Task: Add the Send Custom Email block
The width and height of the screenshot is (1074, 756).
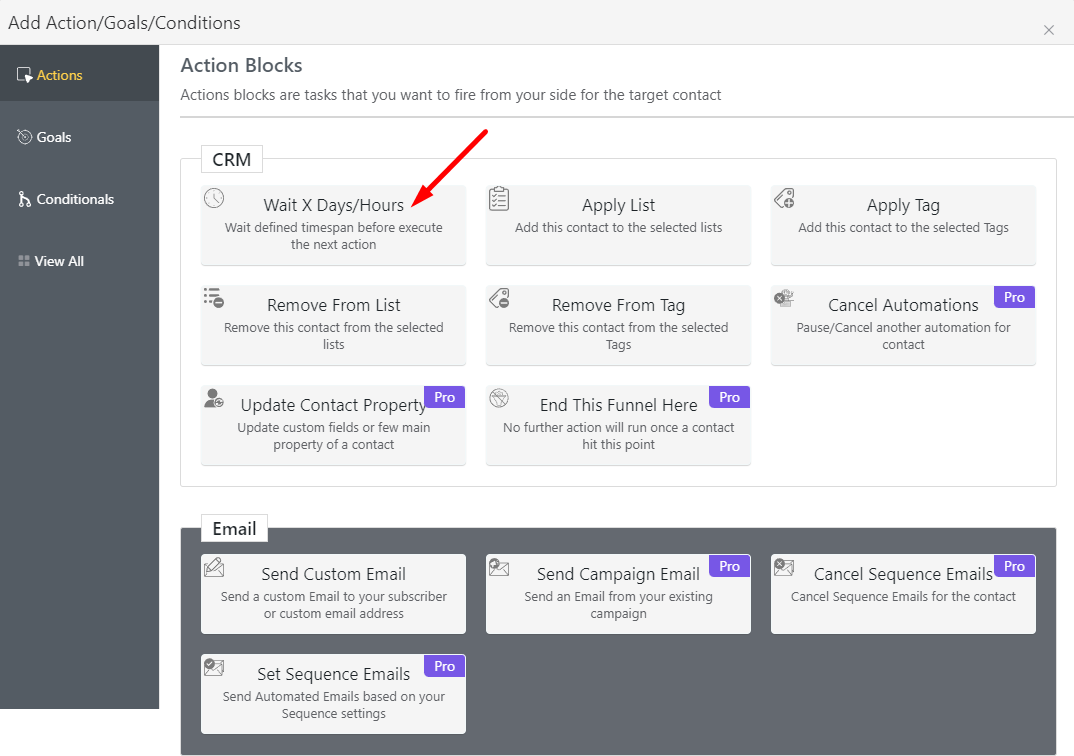Action: coord(334,594)
